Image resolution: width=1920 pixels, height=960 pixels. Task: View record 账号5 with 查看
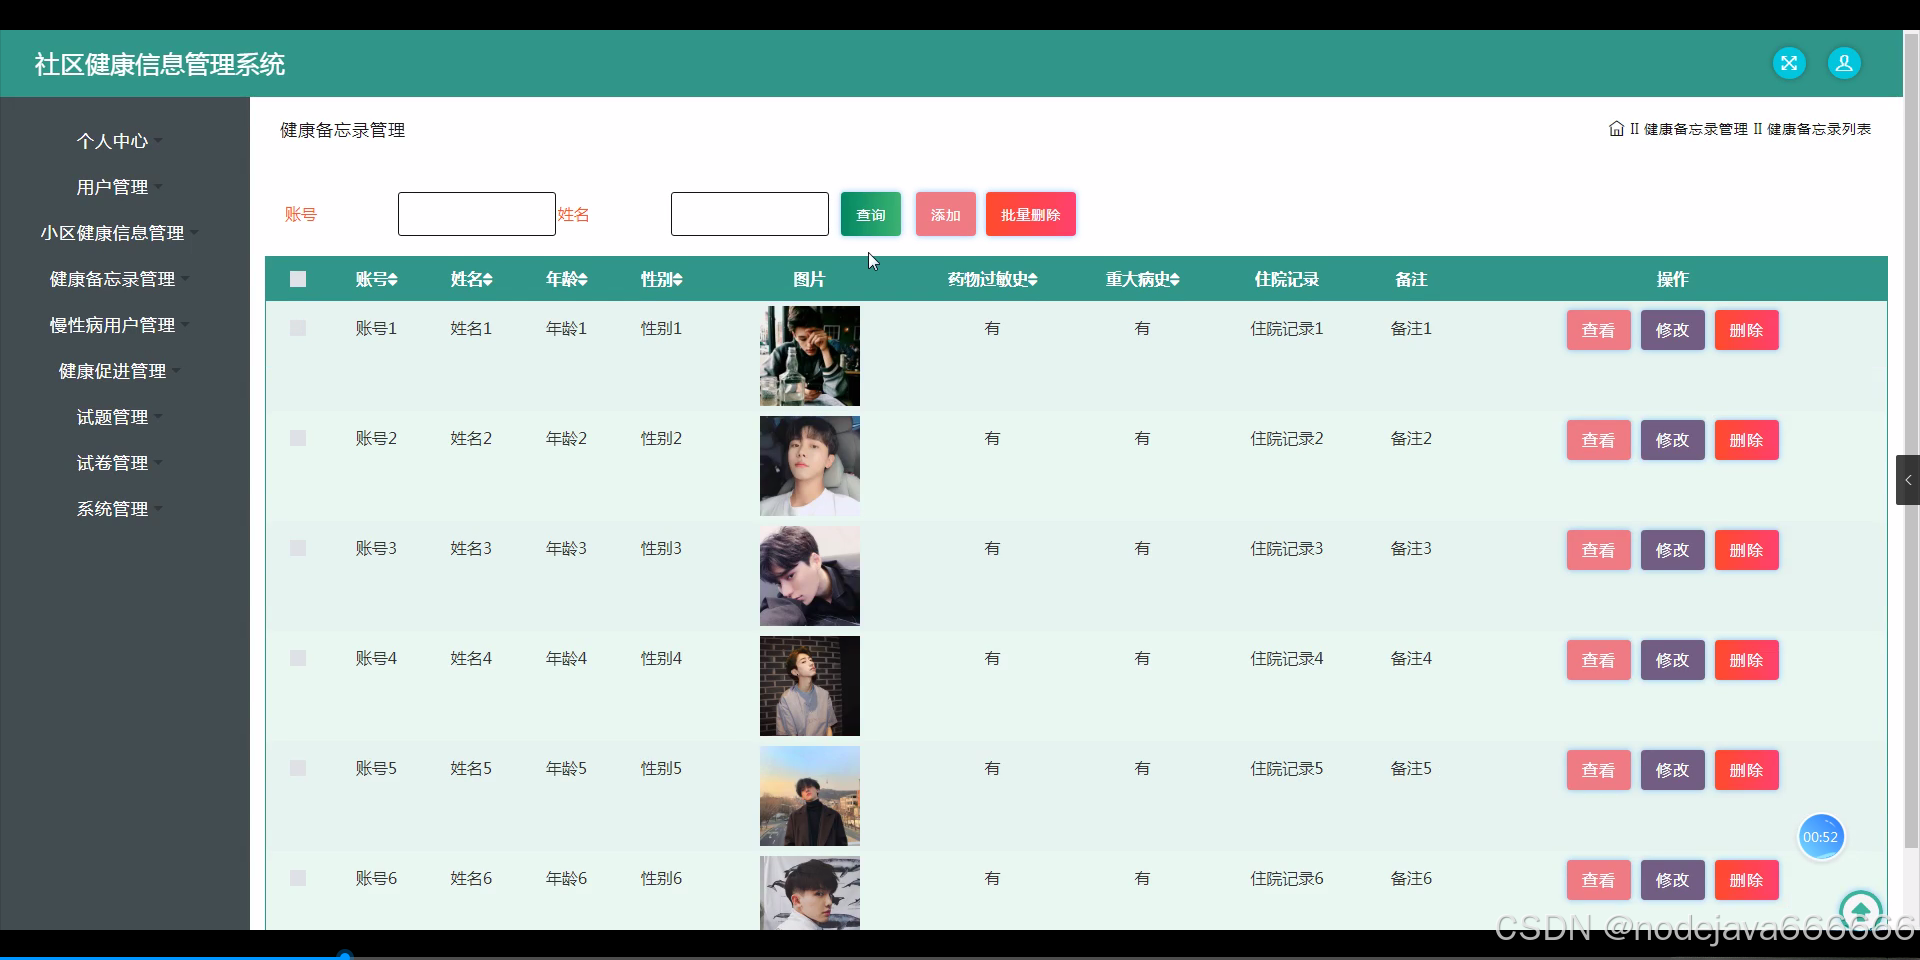coord(1599,770)
